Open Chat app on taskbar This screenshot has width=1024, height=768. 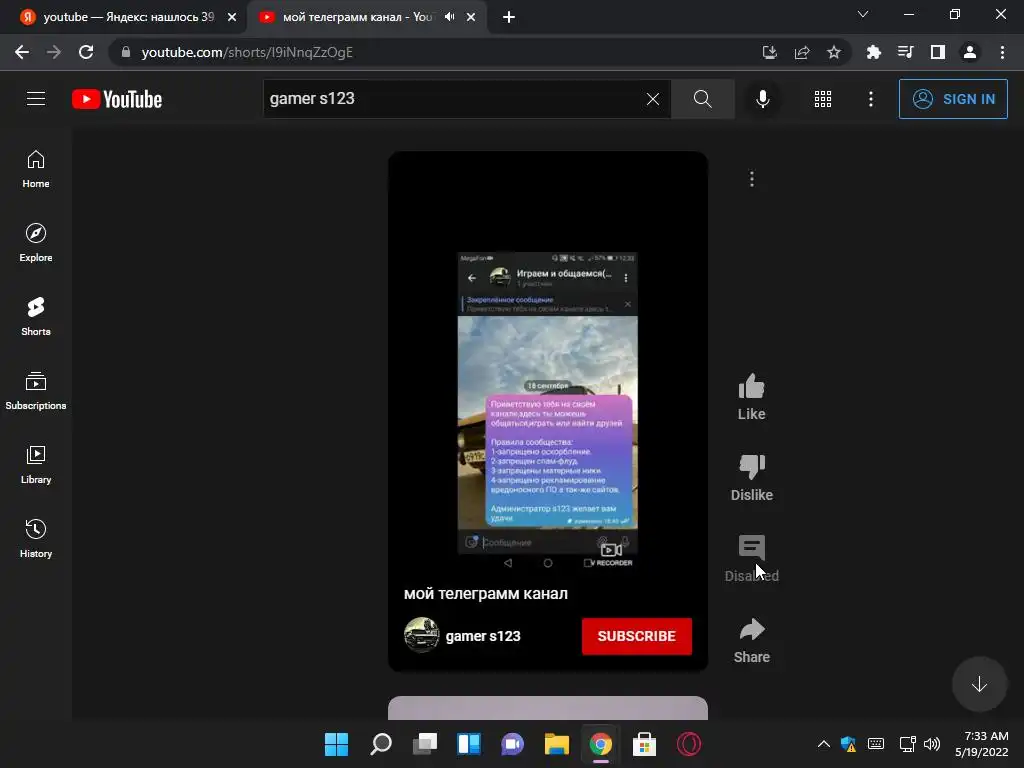click(513, 744)
